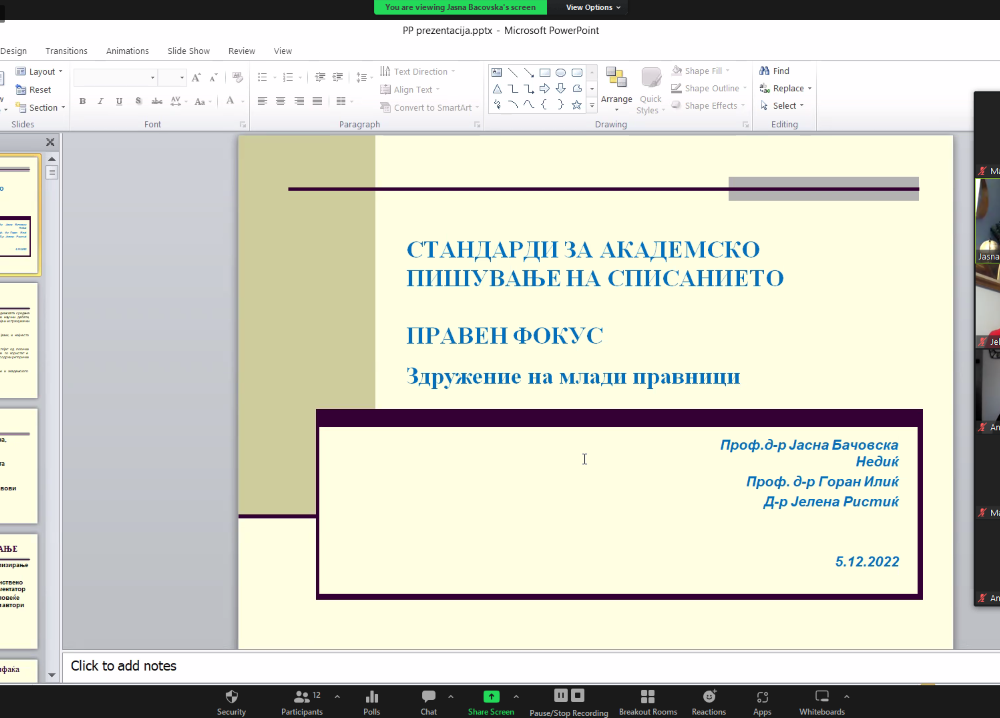Toggle Bold text formatting
This screenshot has width=1000, height=718.
82,101
